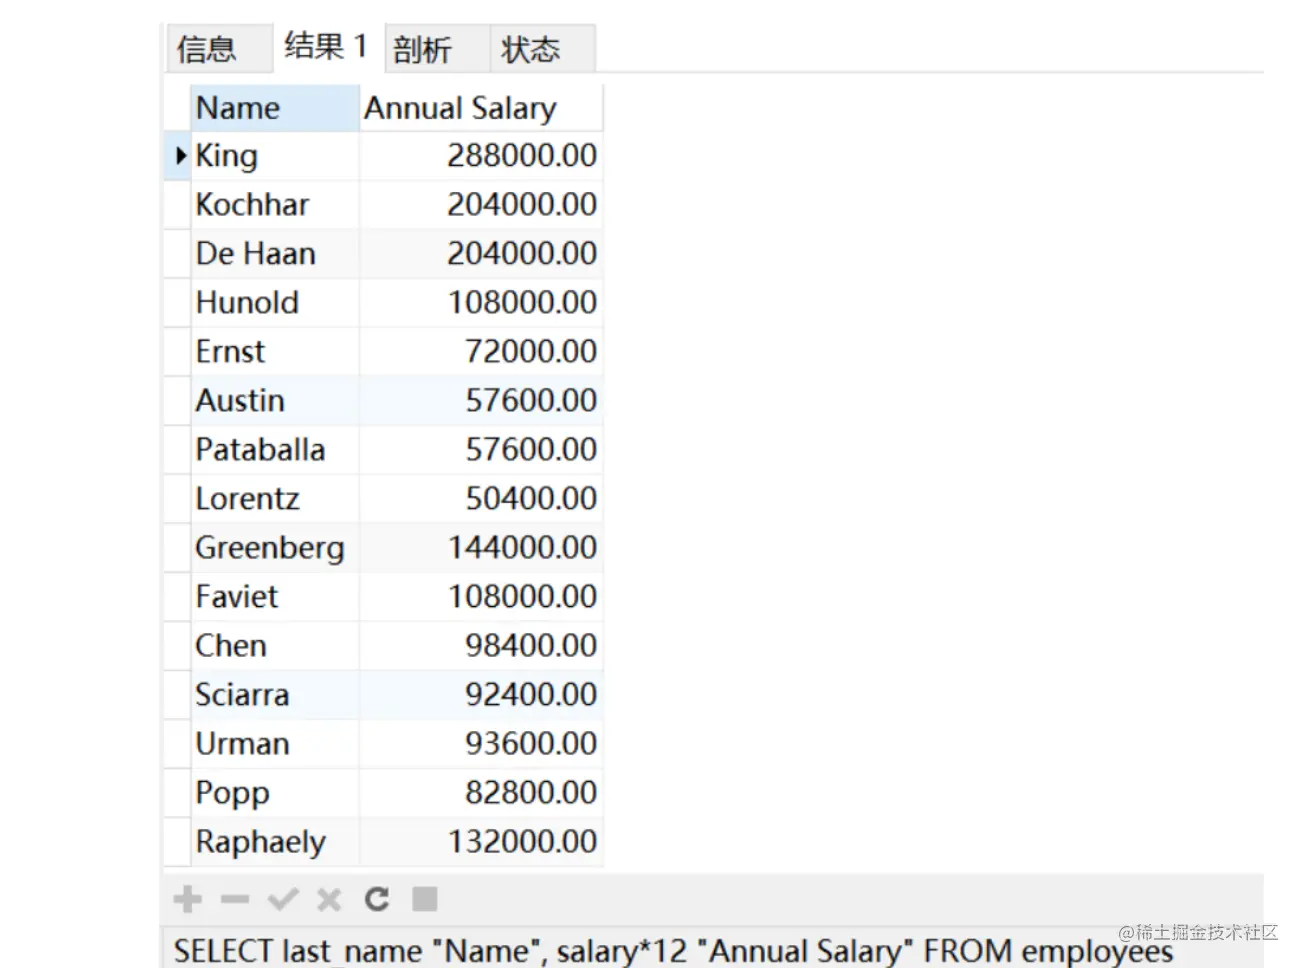Switch to the 信息 tab
1304x968 pixels.
click(x=218, y=49)
